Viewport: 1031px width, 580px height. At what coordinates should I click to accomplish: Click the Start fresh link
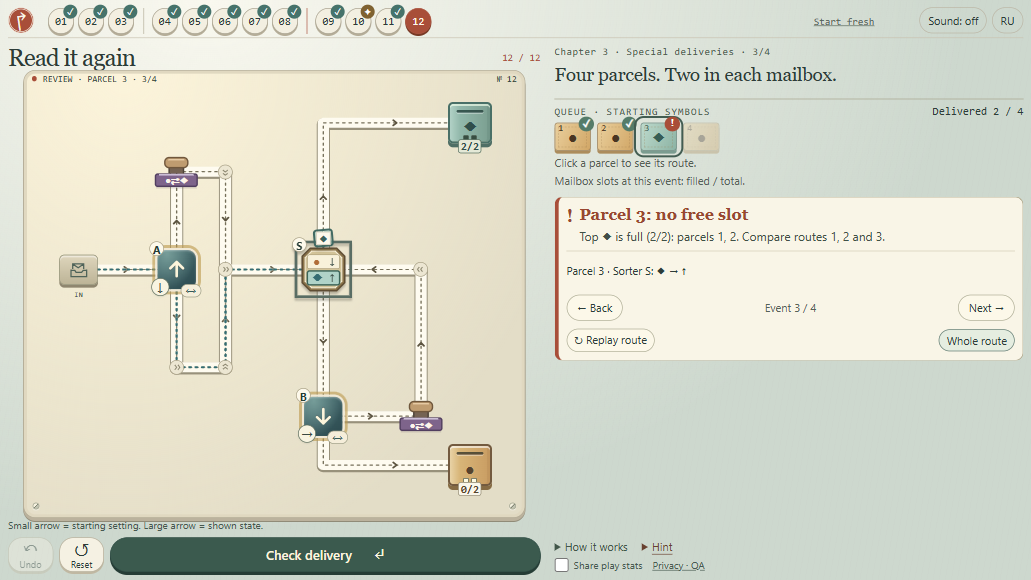click(844, 22)
